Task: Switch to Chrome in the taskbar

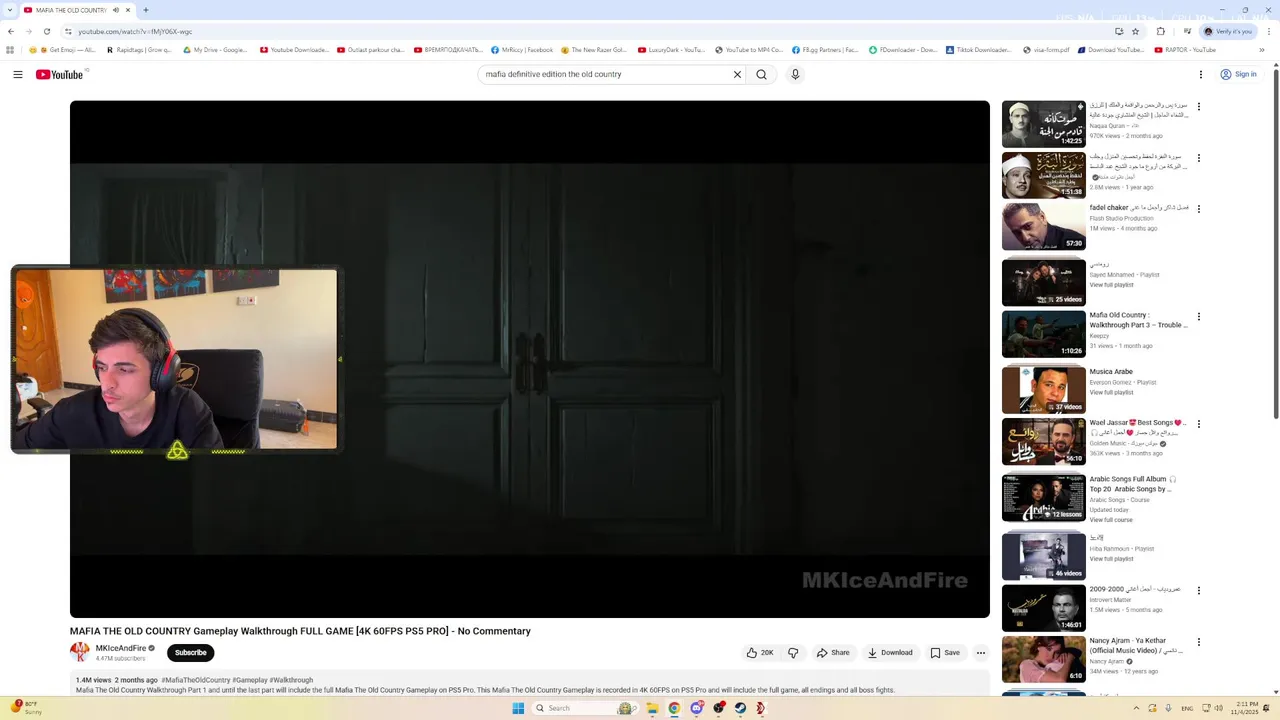Action: 674,708
